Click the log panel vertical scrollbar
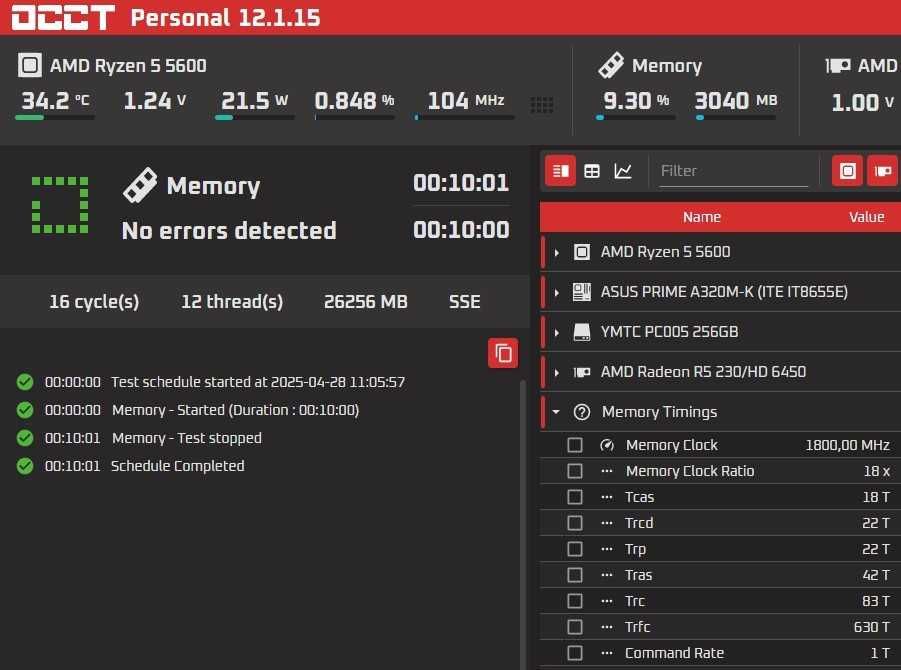 [x=523, y=524]
